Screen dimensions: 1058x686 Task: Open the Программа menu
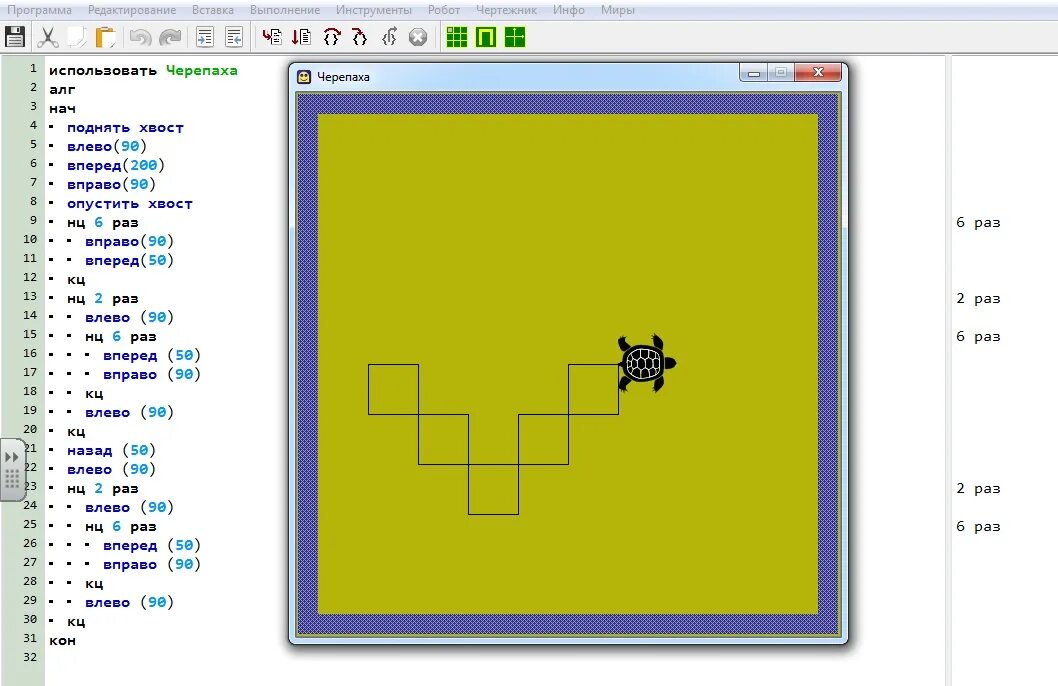pos(39,10)
